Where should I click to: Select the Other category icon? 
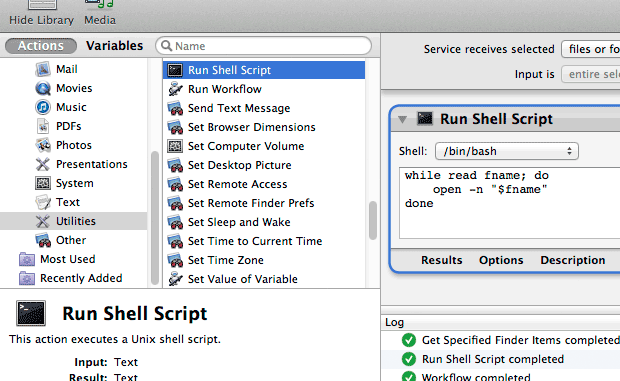click(x=43, y=240)
